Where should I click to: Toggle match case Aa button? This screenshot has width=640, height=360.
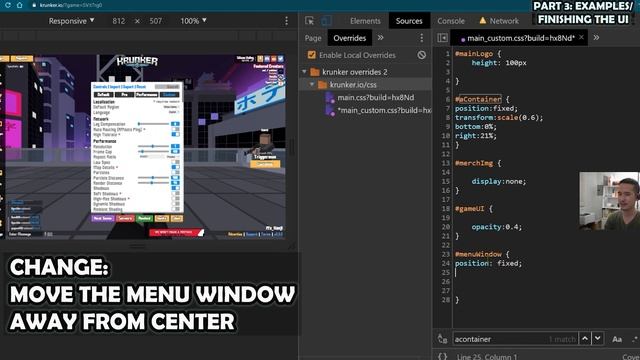pos(617,339)
